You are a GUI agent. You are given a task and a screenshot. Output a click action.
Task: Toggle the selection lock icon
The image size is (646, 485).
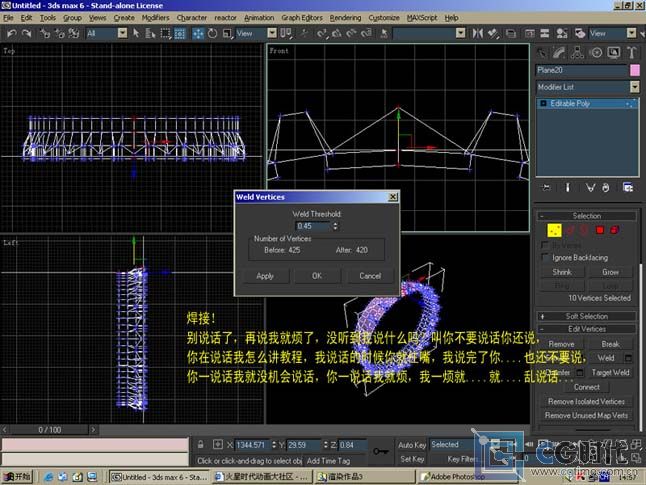point(200,445)
